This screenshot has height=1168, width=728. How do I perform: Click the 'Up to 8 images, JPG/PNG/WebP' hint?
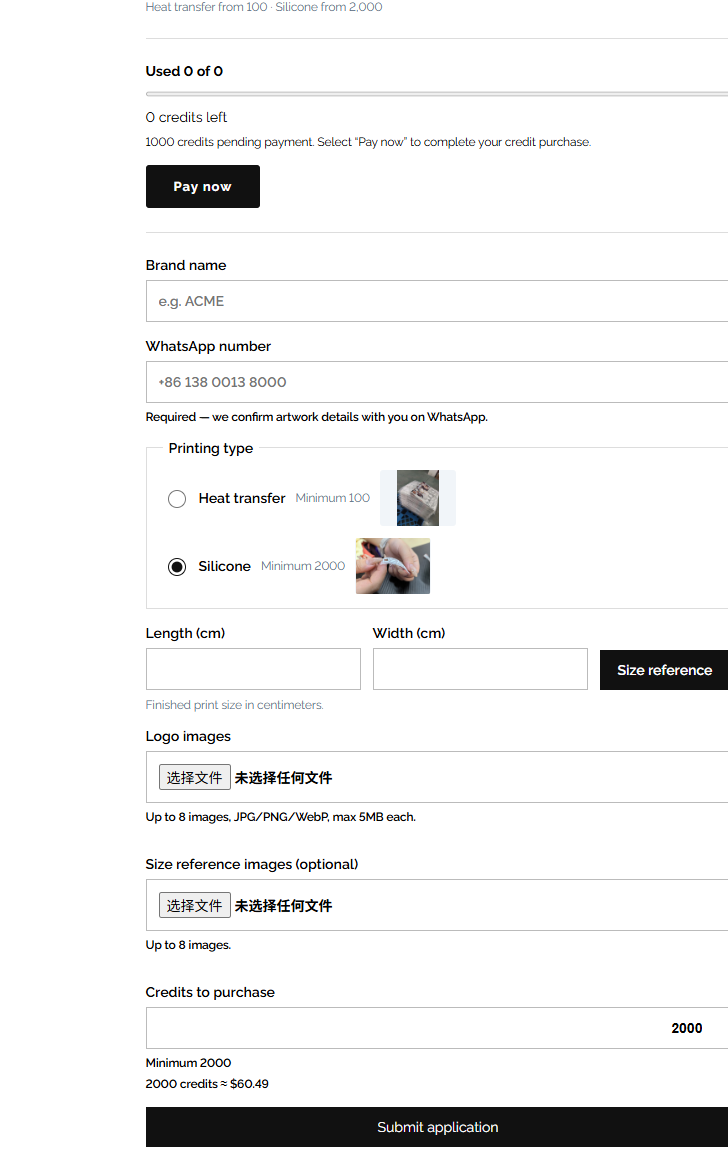(x=281, y=817)
